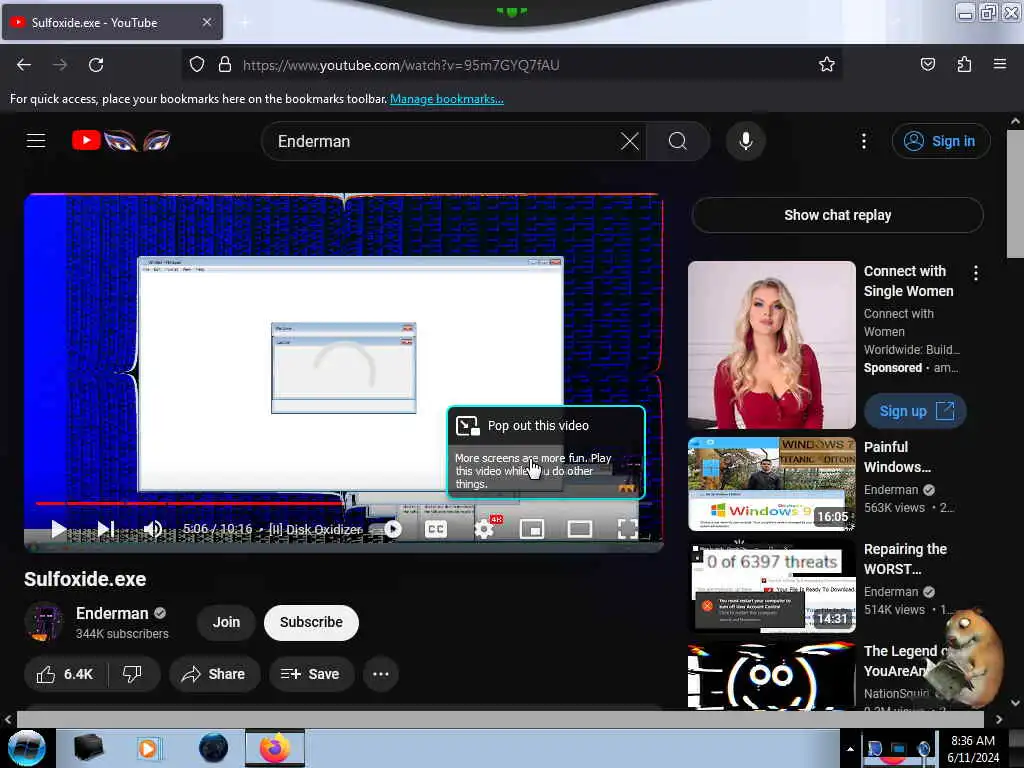
Task: Open the Repairing the WORST video thumbnail
Action: point(771,586)
